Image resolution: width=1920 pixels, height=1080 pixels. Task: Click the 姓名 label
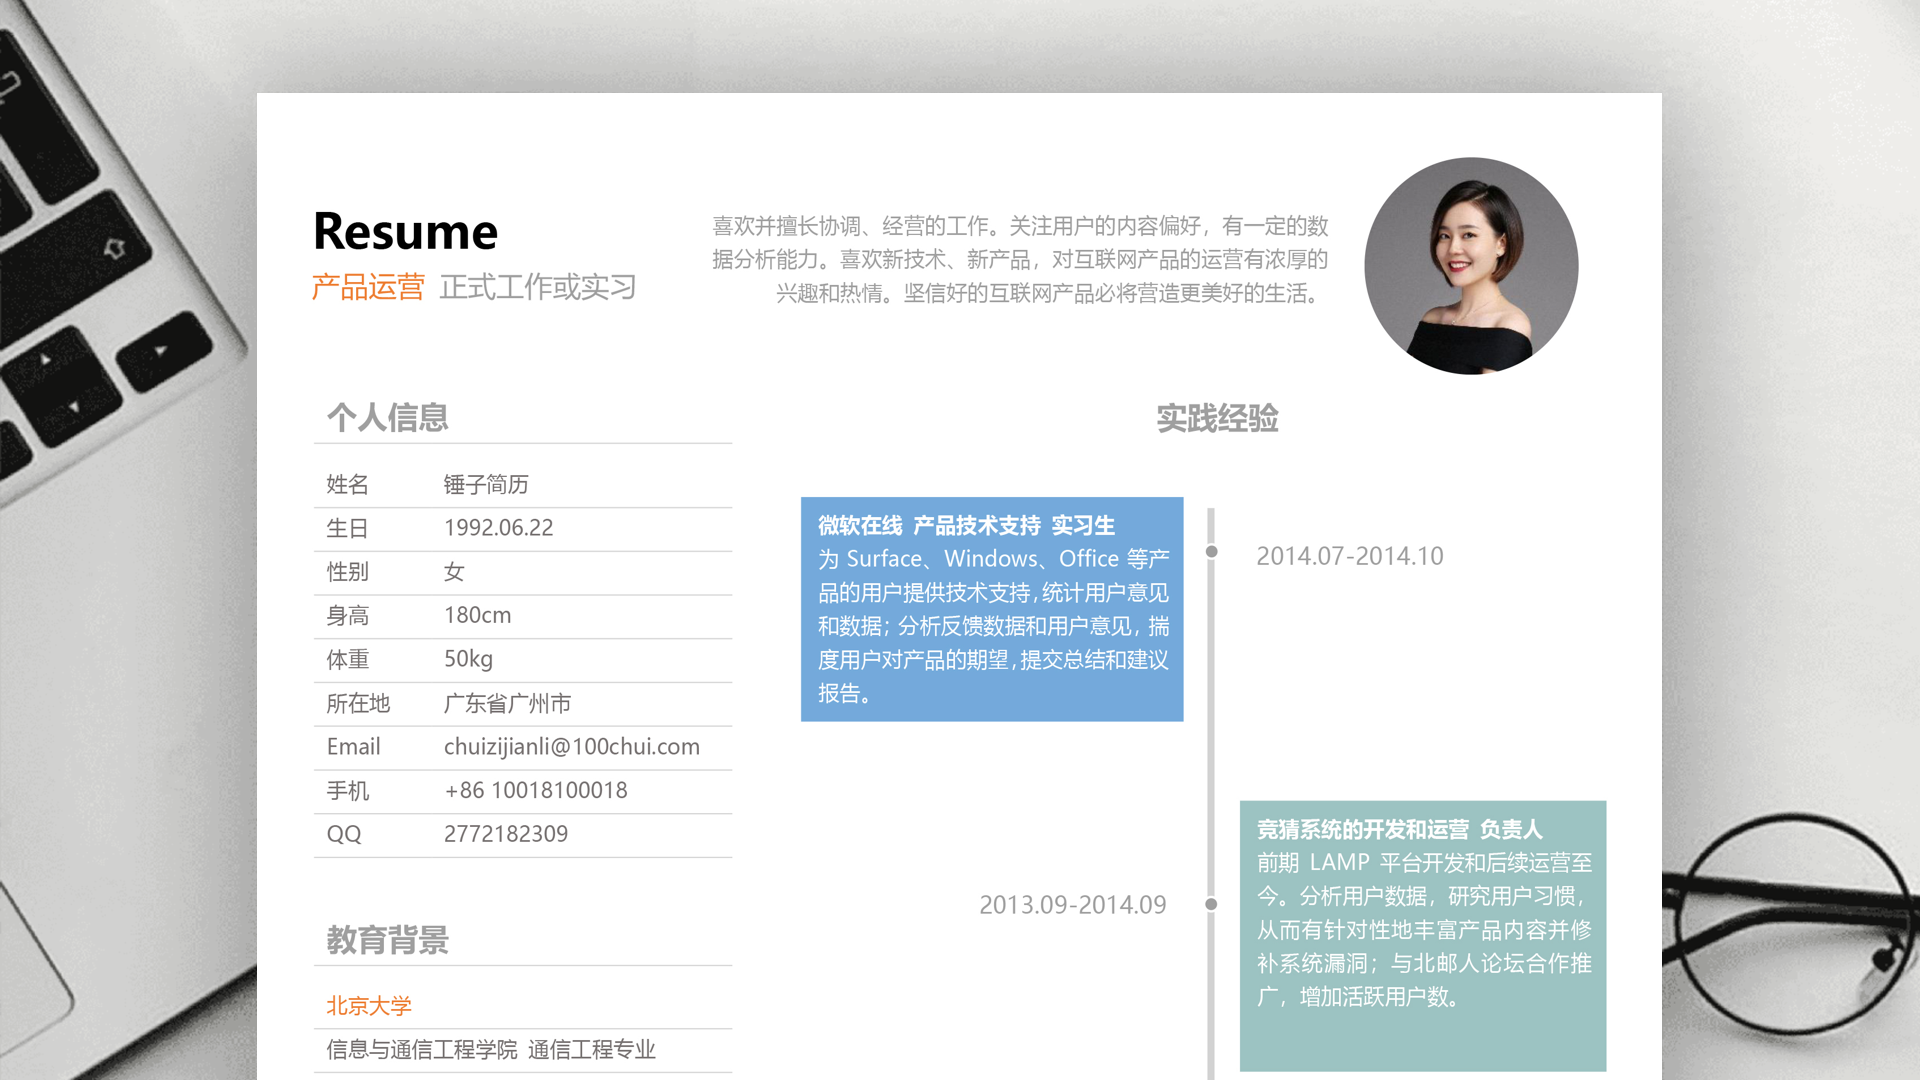point(347,485)
